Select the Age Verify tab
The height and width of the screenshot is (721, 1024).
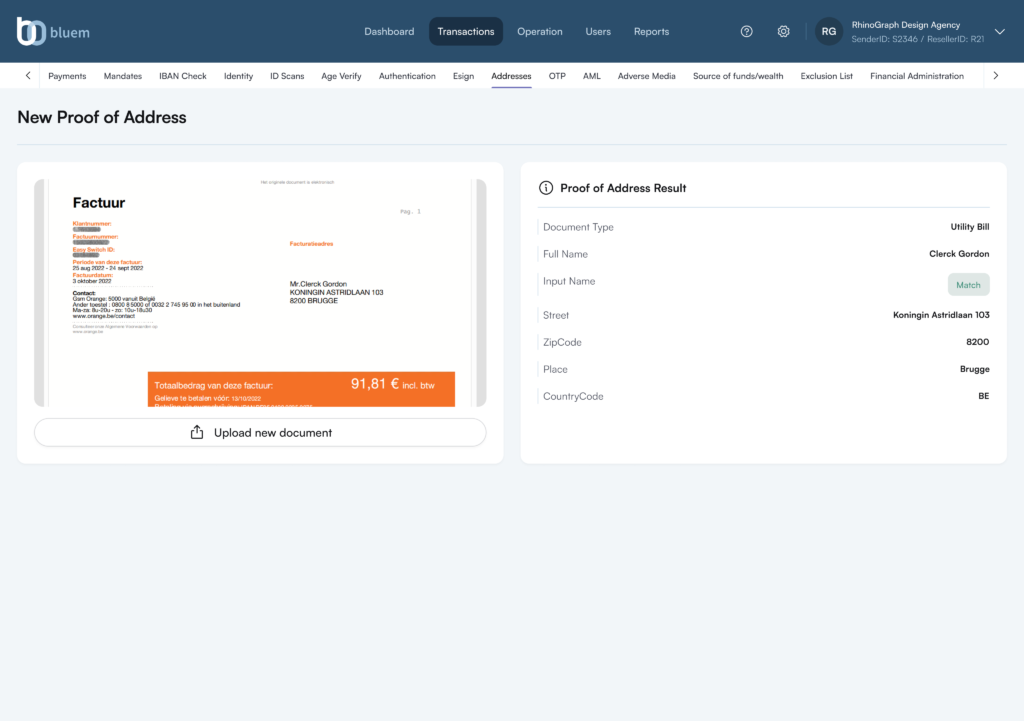coord(341,76)
